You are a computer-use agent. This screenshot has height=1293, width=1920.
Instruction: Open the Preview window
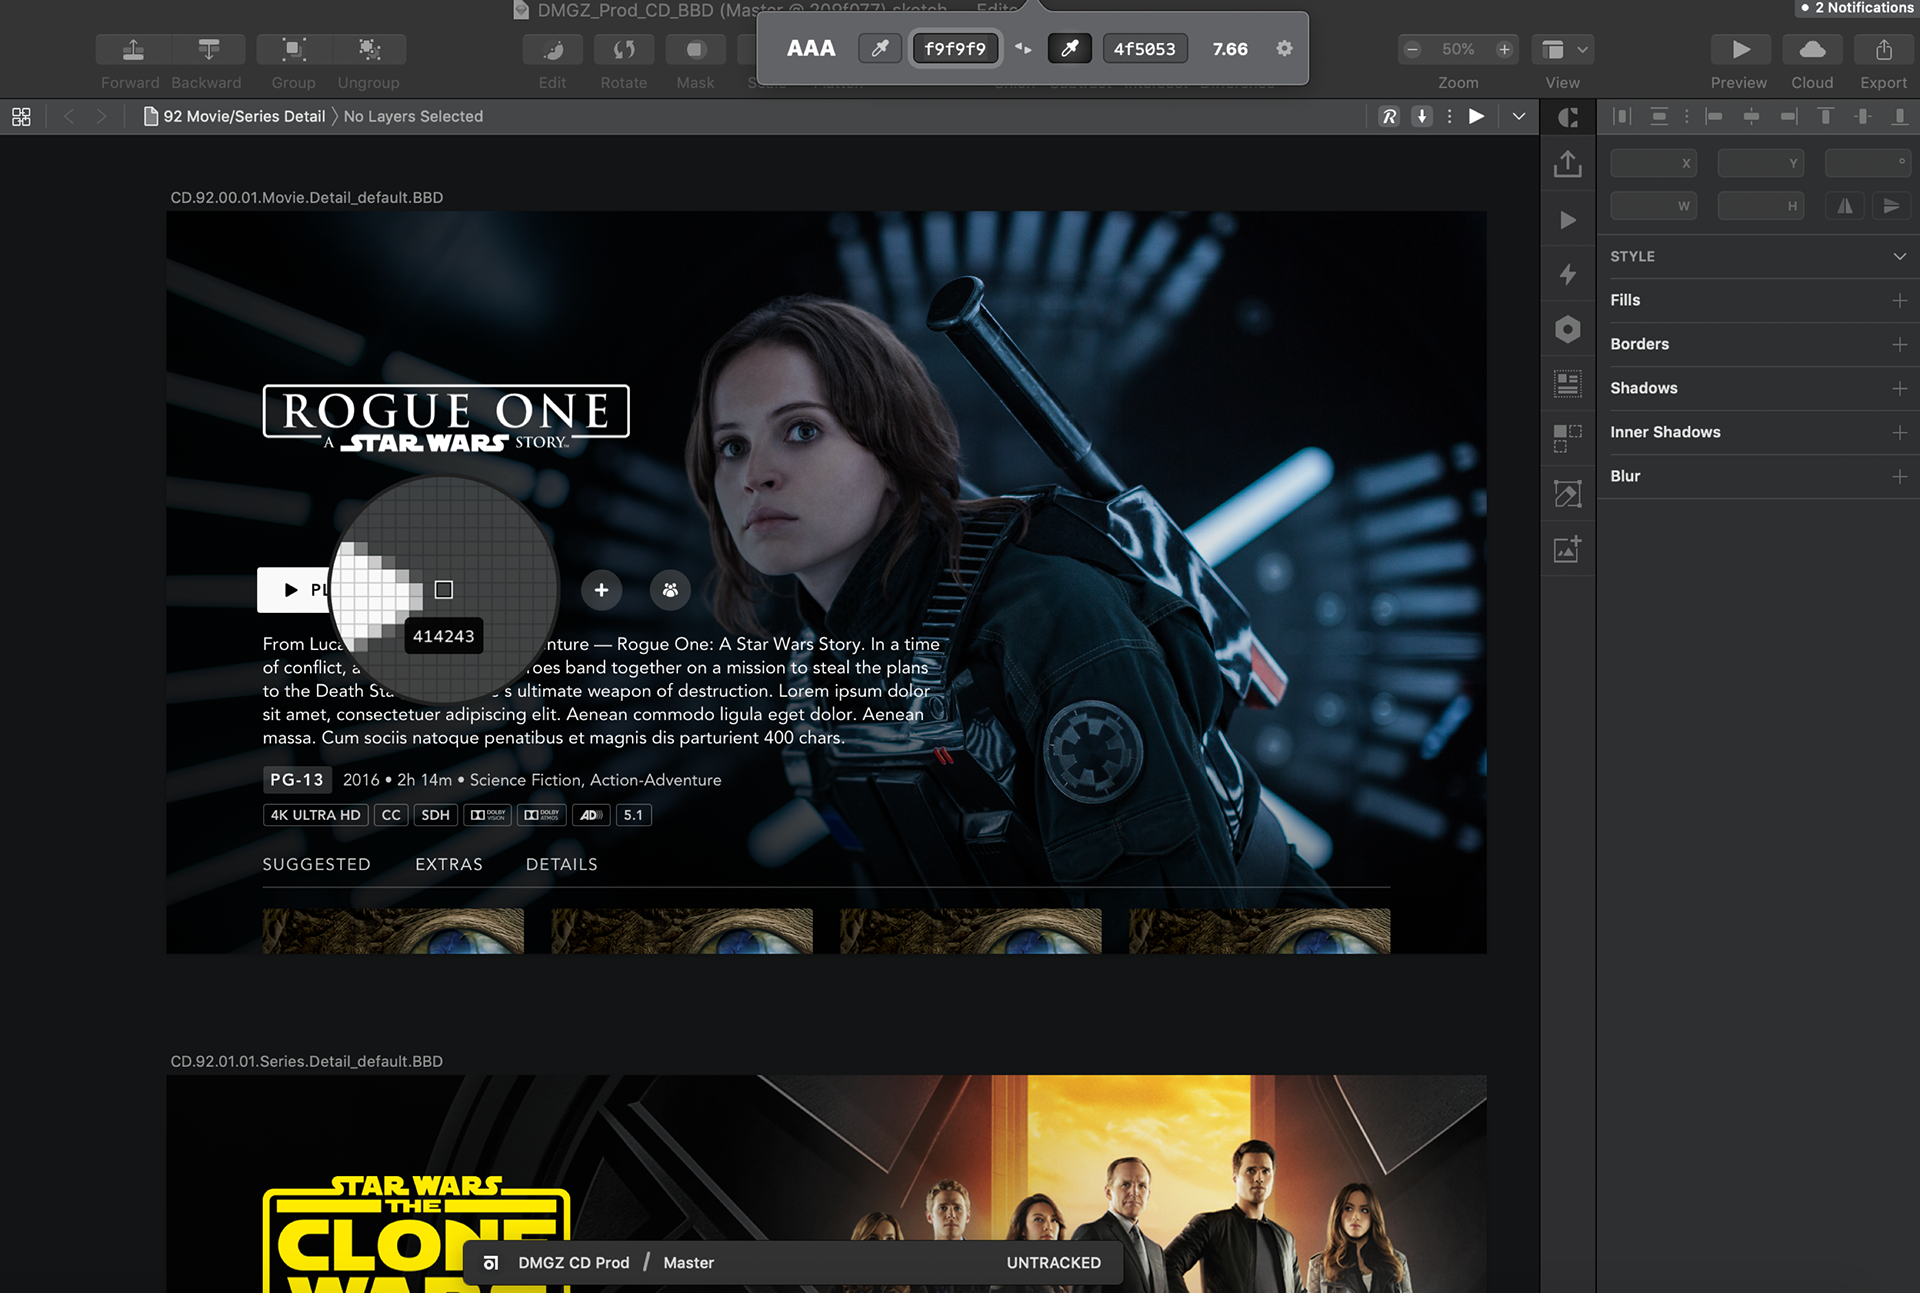pyautogui.click(x=1740, y=50)
